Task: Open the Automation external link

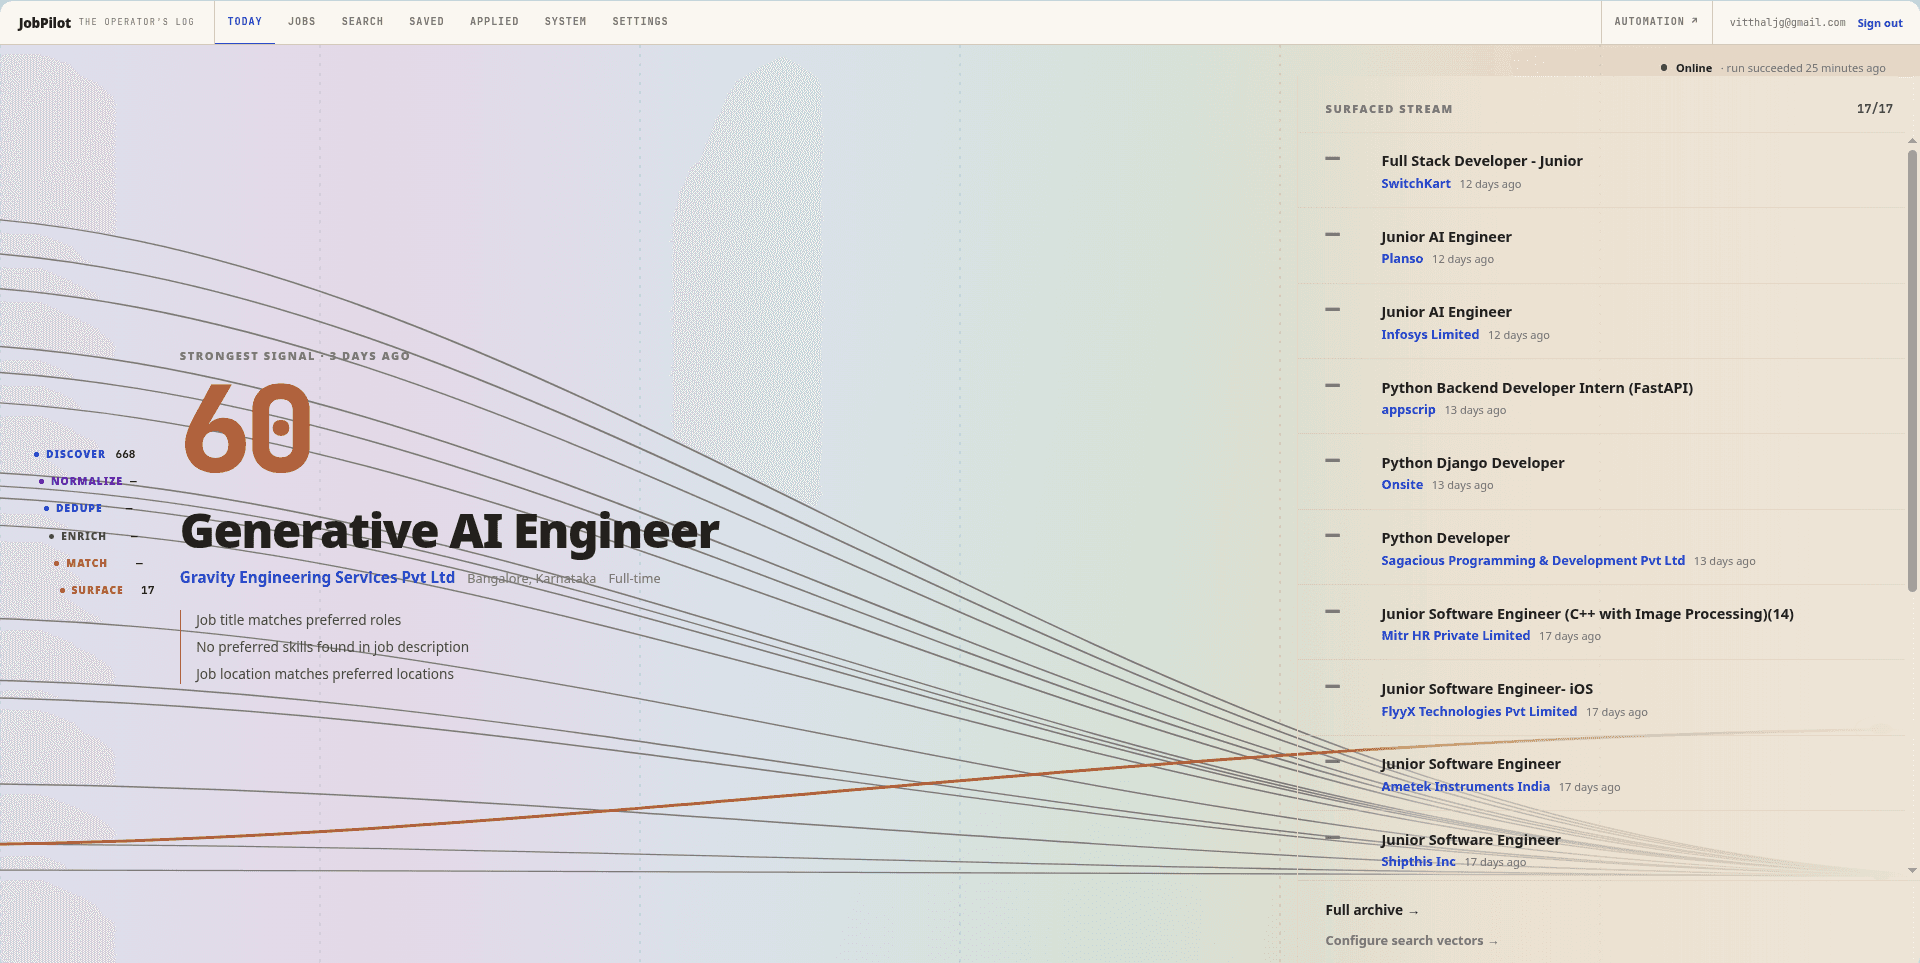Action: pyautogui.click(x=1656, y=22)
